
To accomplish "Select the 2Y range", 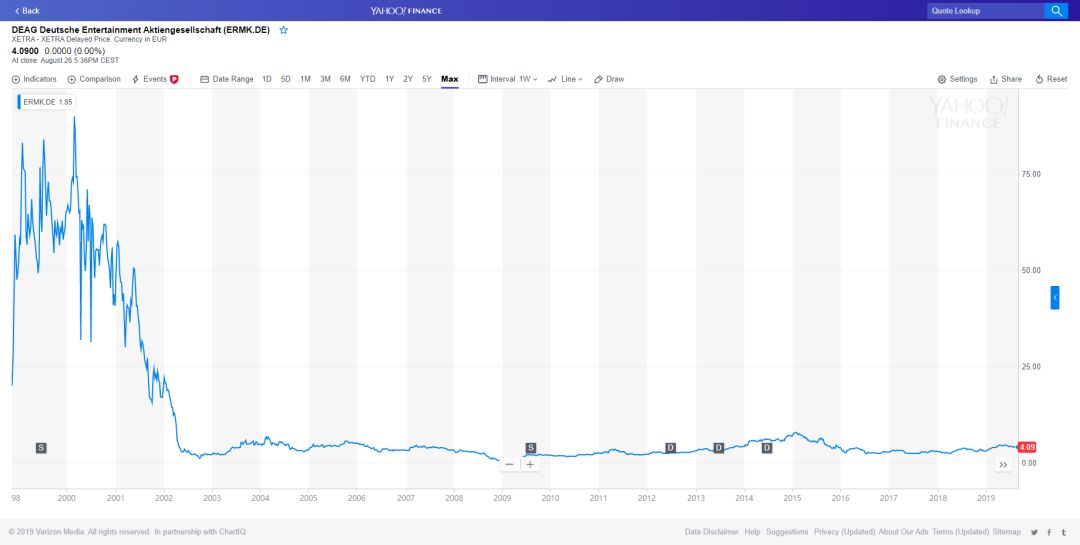I will (408, 79).
